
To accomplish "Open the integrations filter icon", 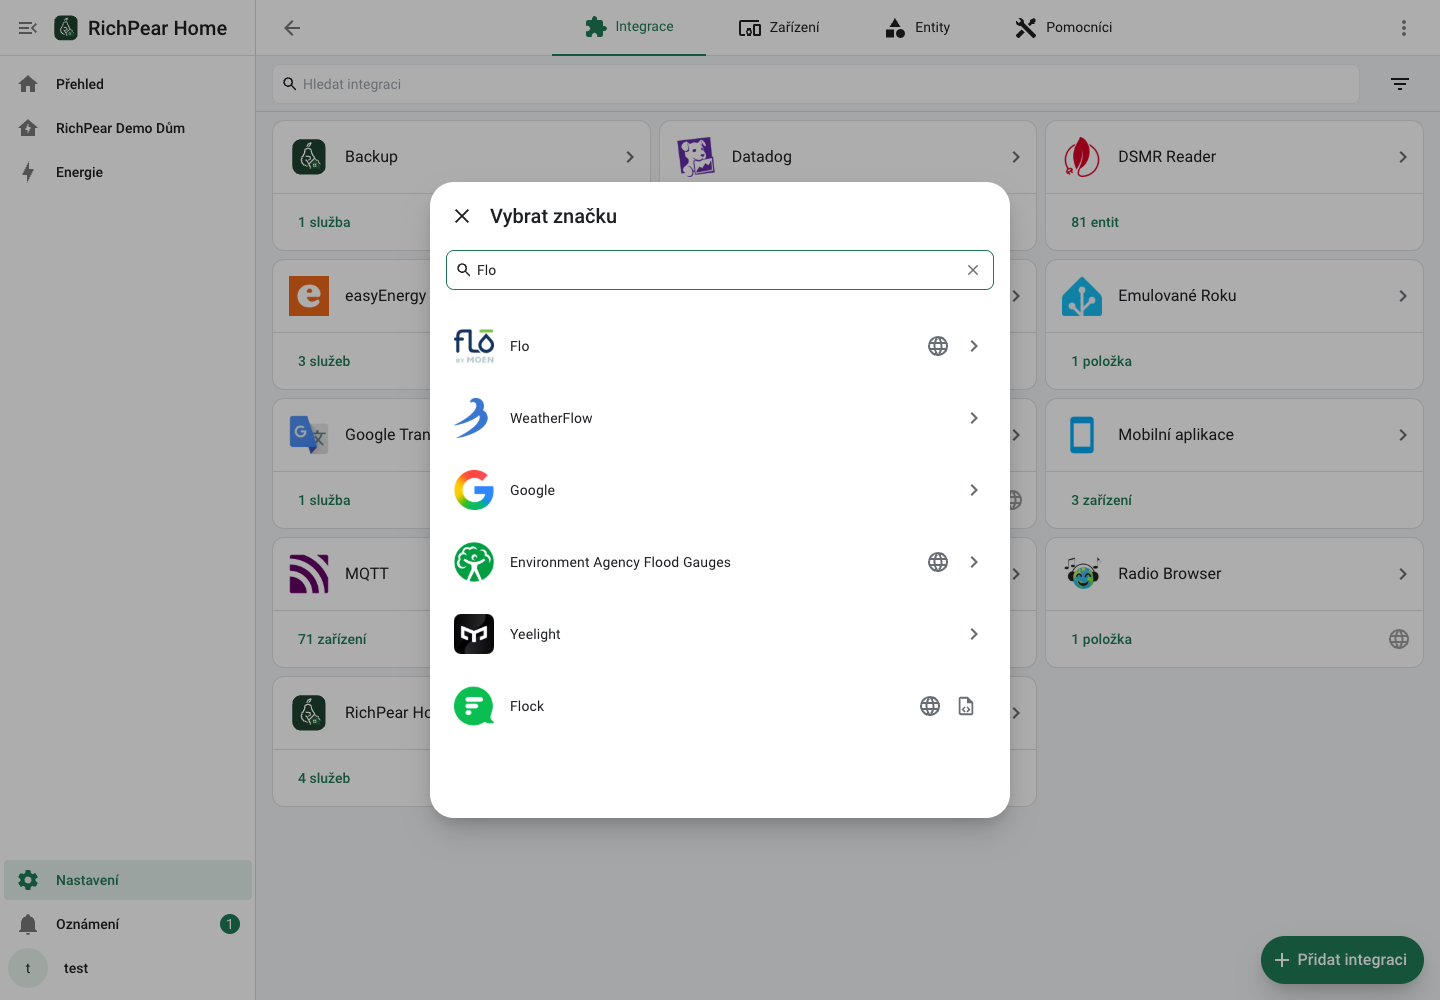I will coord(1400,84).
